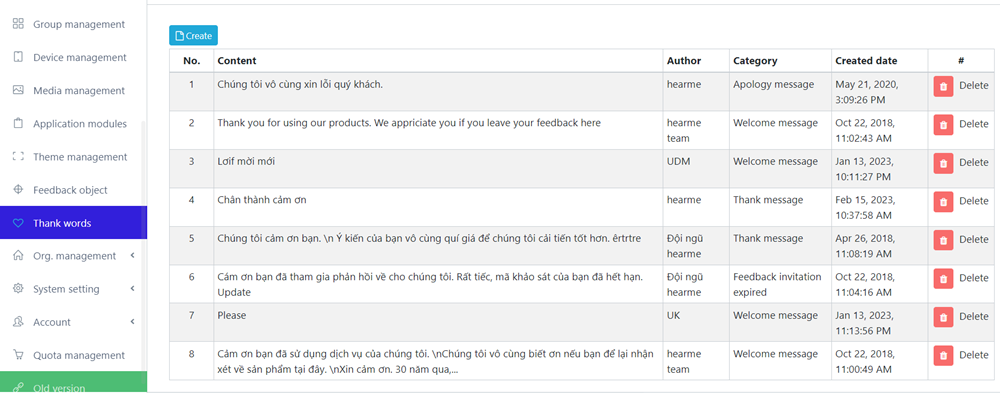The width and height of the screenshot is (1000, 393).
Task: Create a new thank word message
Action: tap(193, 36)
